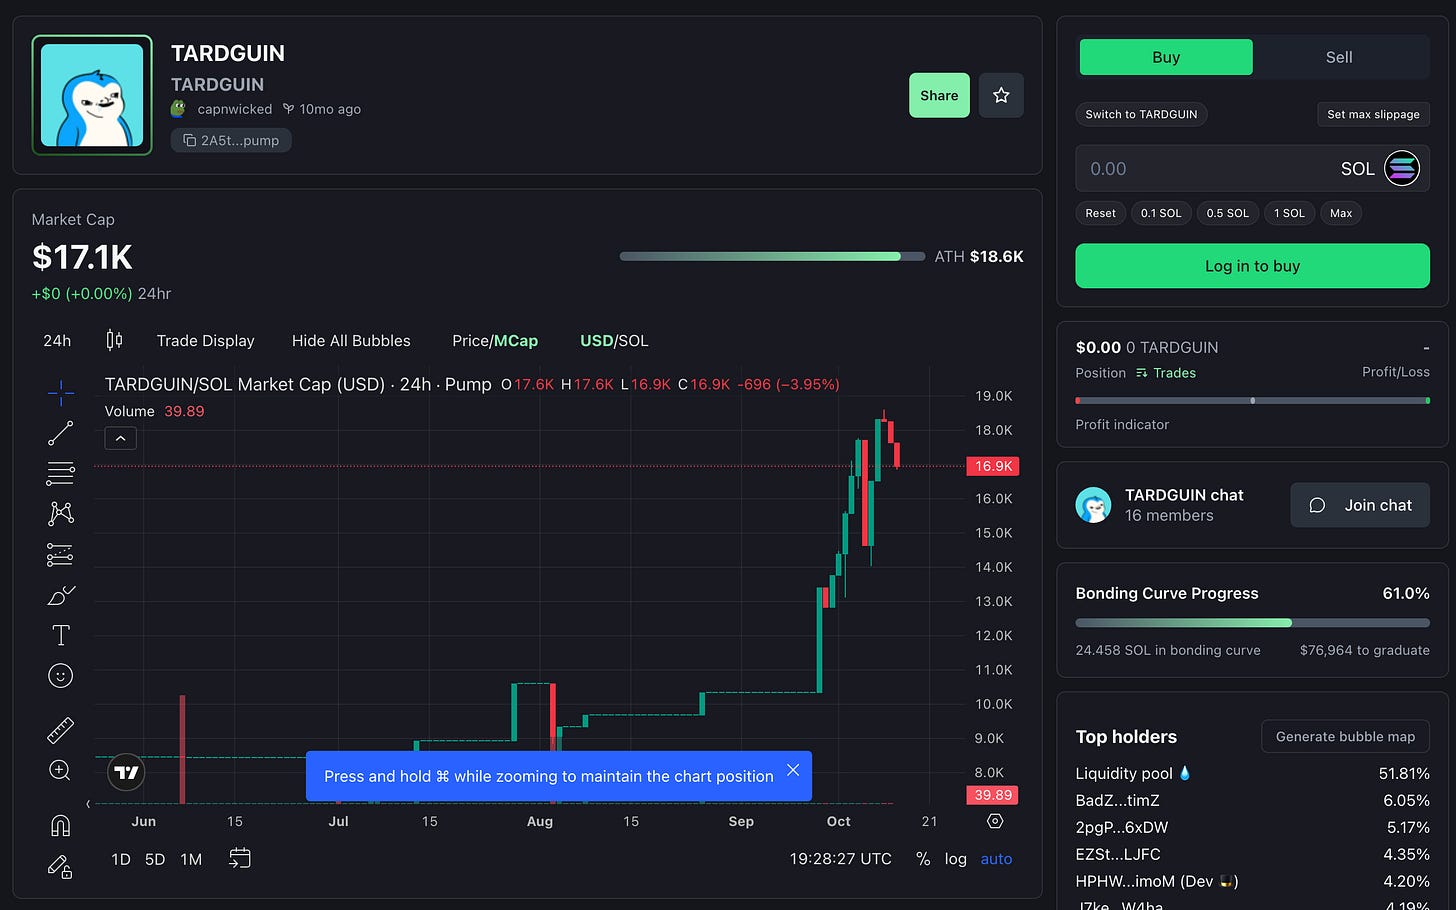Choose the Max amount preset
1456x910 pixels.
click(1341, 213)
